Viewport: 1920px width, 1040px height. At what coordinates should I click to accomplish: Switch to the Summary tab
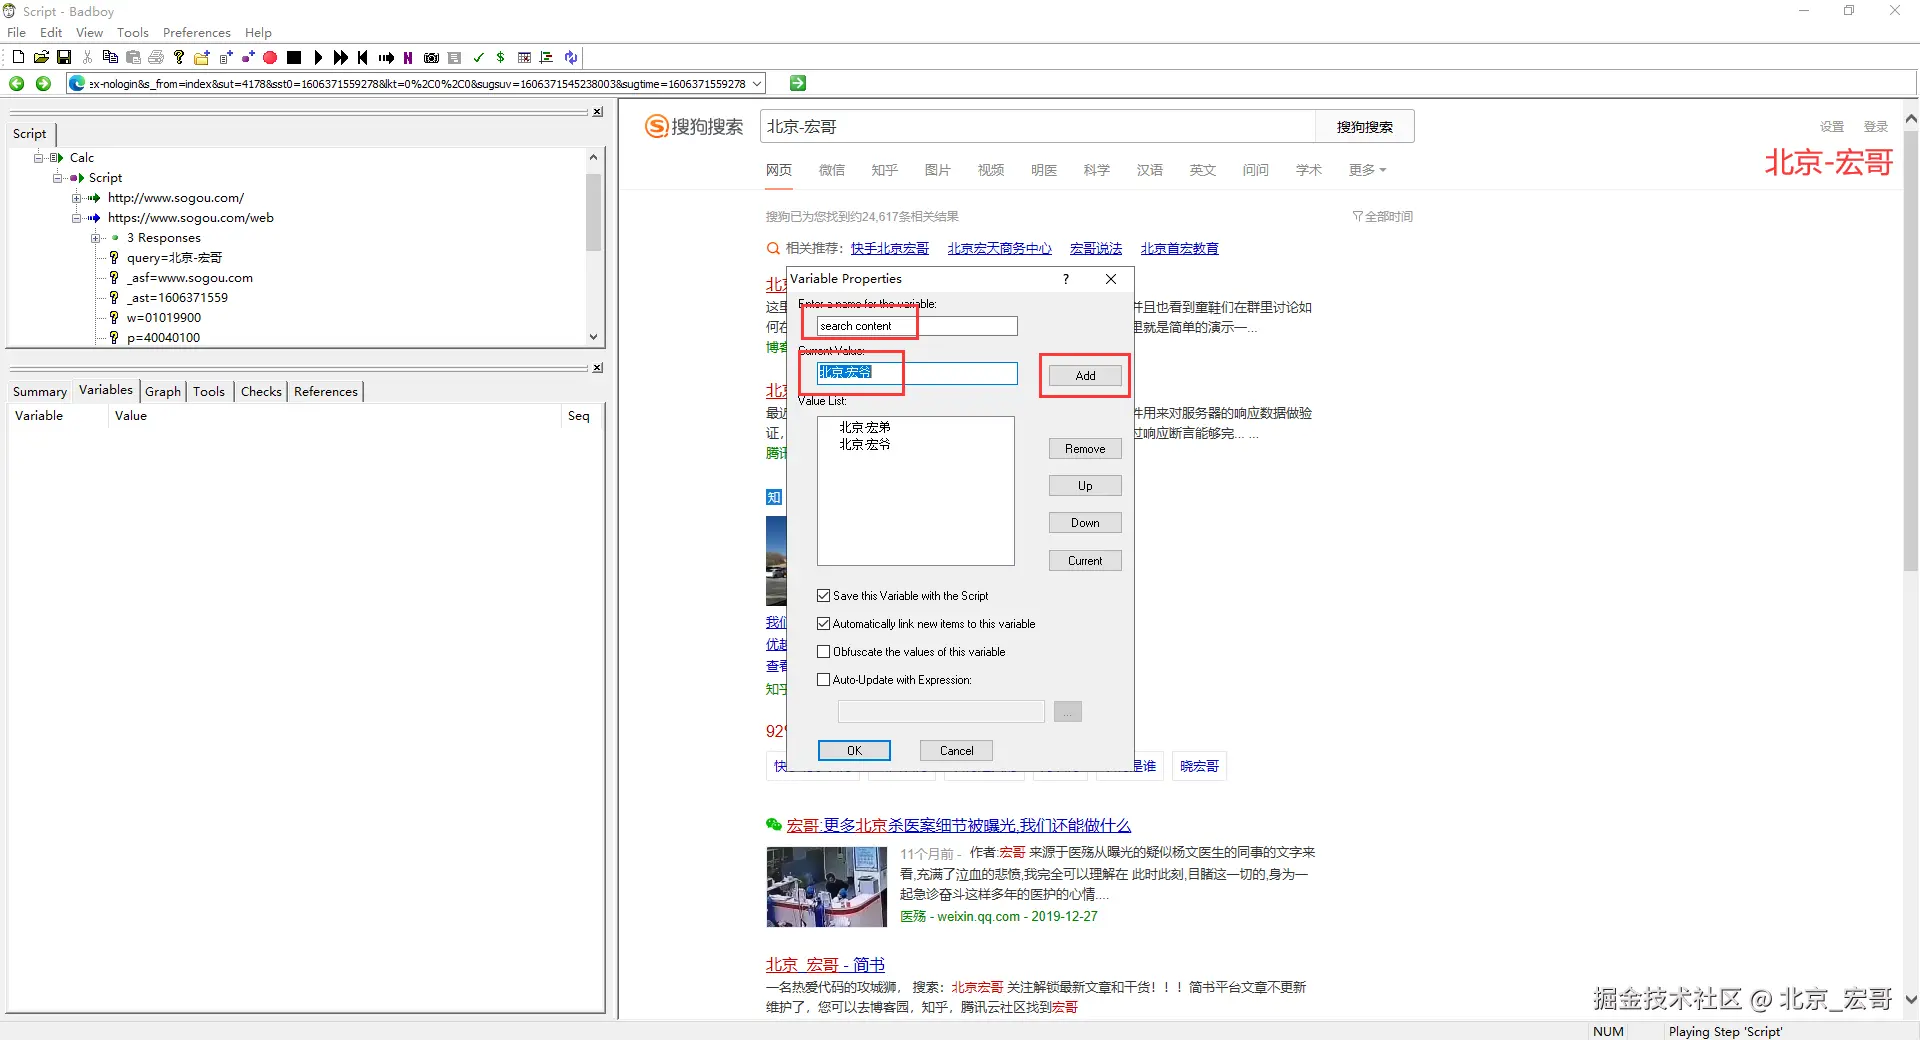pos(40,392)
